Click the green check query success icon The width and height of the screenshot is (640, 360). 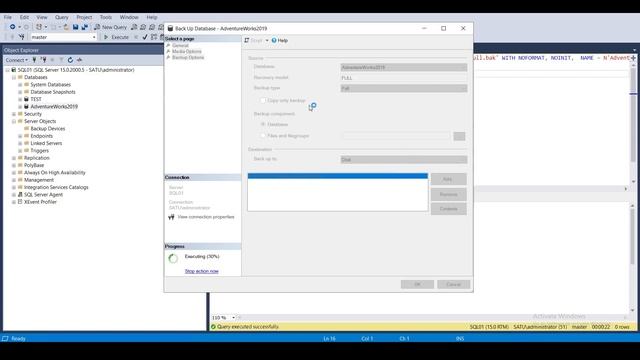(213, 327)
